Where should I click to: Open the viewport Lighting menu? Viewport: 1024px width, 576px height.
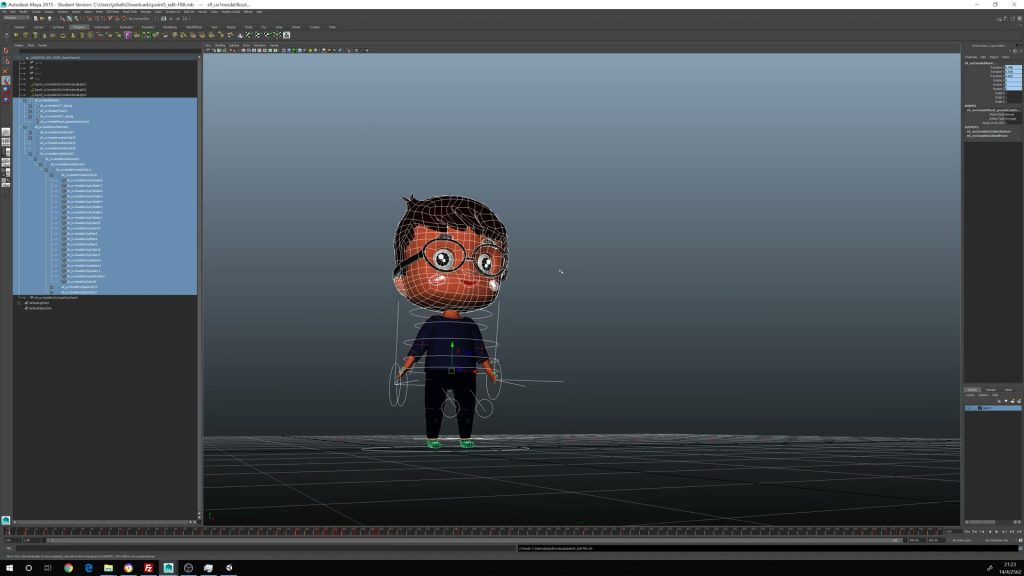coord(234,45)
